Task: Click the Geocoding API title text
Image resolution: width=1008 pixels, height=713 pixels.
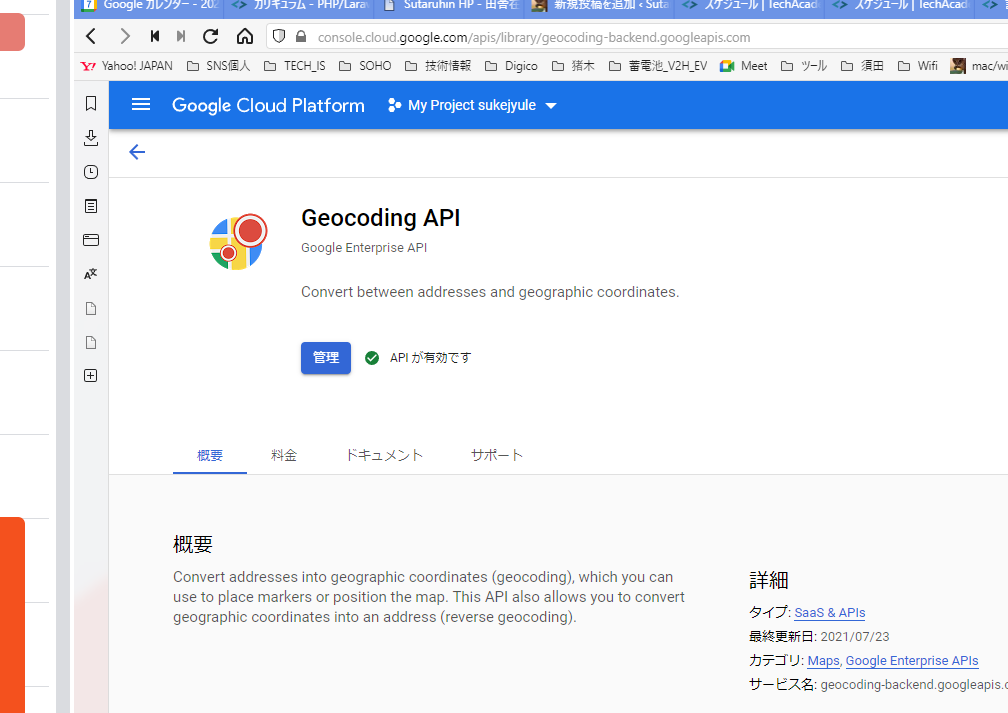Action: pos(381,218)
